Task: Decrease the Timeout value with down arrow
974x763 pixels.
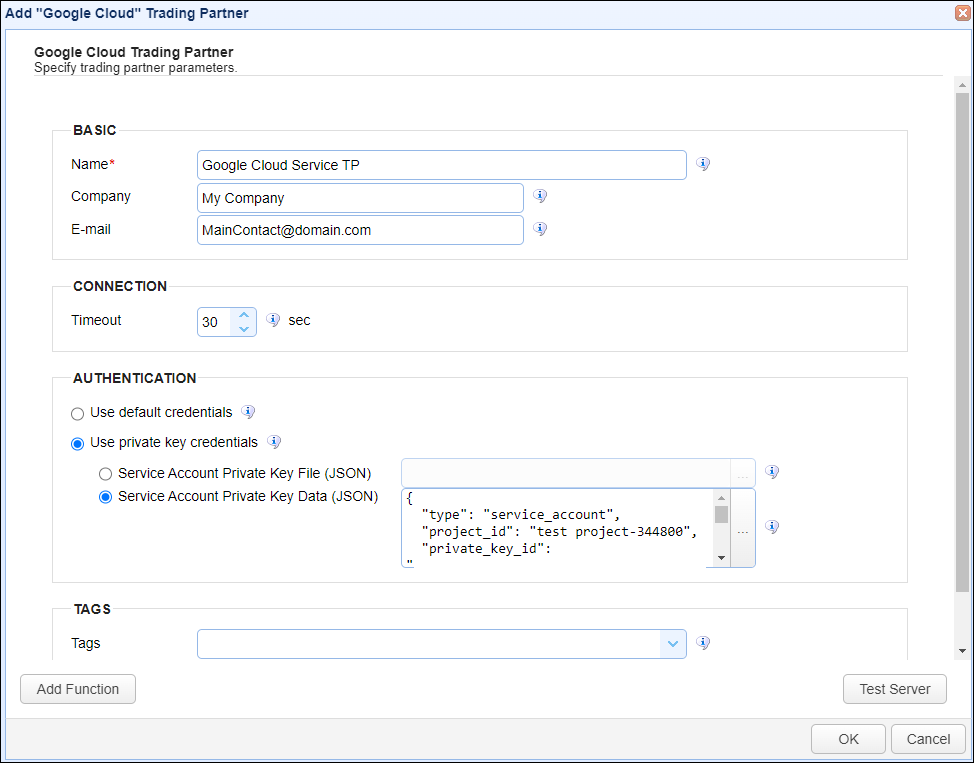Action: pos(244,329)
